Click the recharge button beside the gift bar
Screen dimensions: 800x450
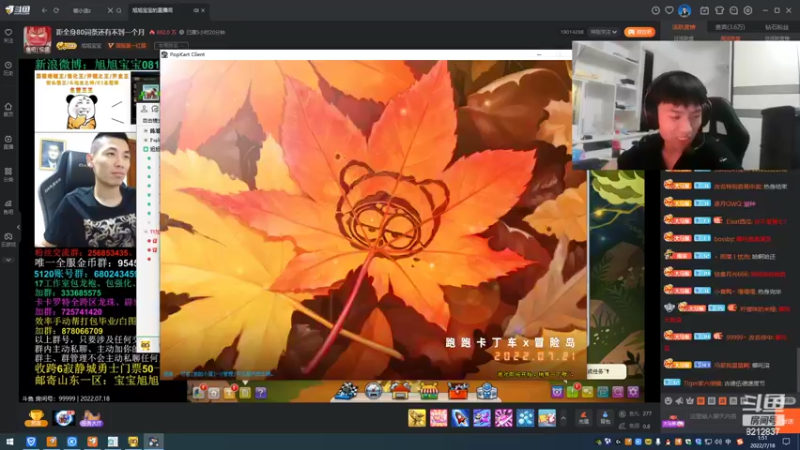pyautogui.click(x=584, y=418)
